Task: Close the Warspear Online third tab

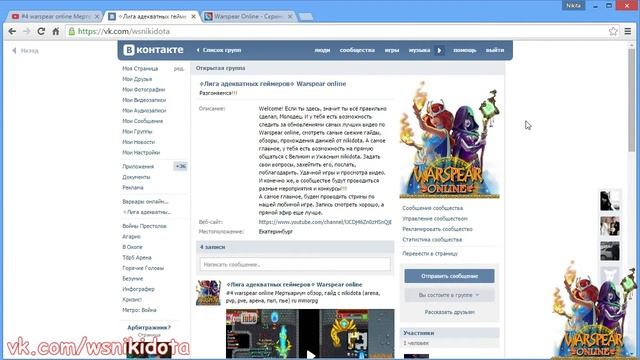Action: click(290, 16)
